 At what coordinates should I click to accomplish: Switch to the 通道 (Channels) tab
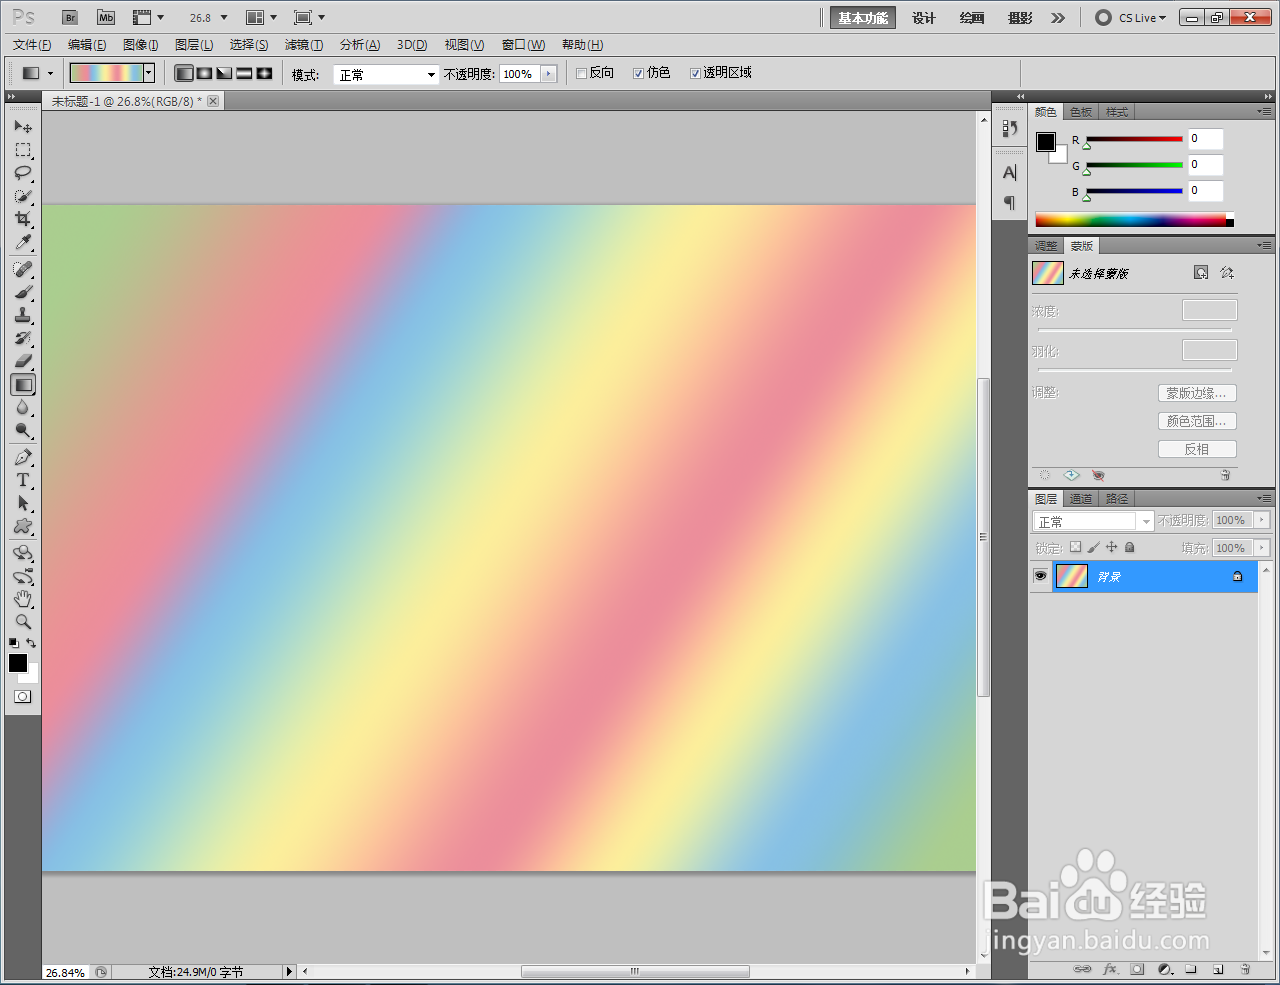click(1081, 498)
